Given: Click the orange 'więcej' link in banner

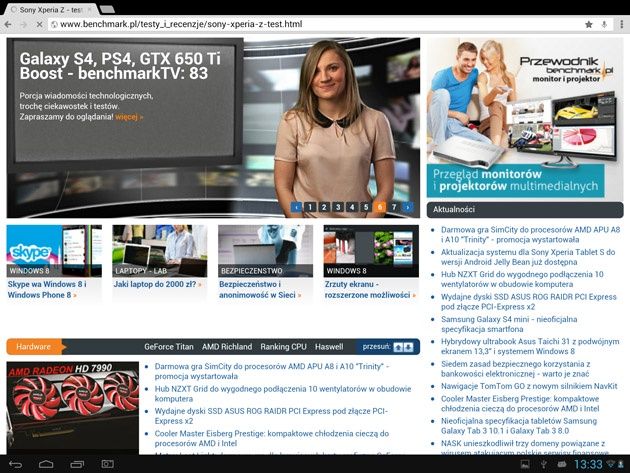Looking at the screenshot, I should pyautogui.click(x=129, y=117).
